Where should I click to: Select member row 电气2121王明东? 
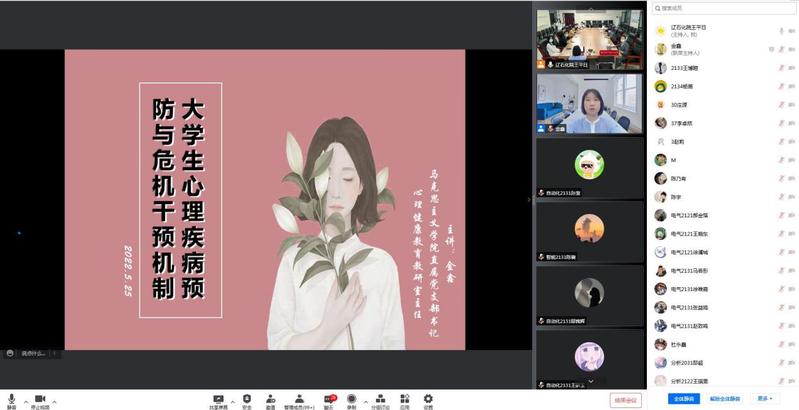click(x=725, y=234)
